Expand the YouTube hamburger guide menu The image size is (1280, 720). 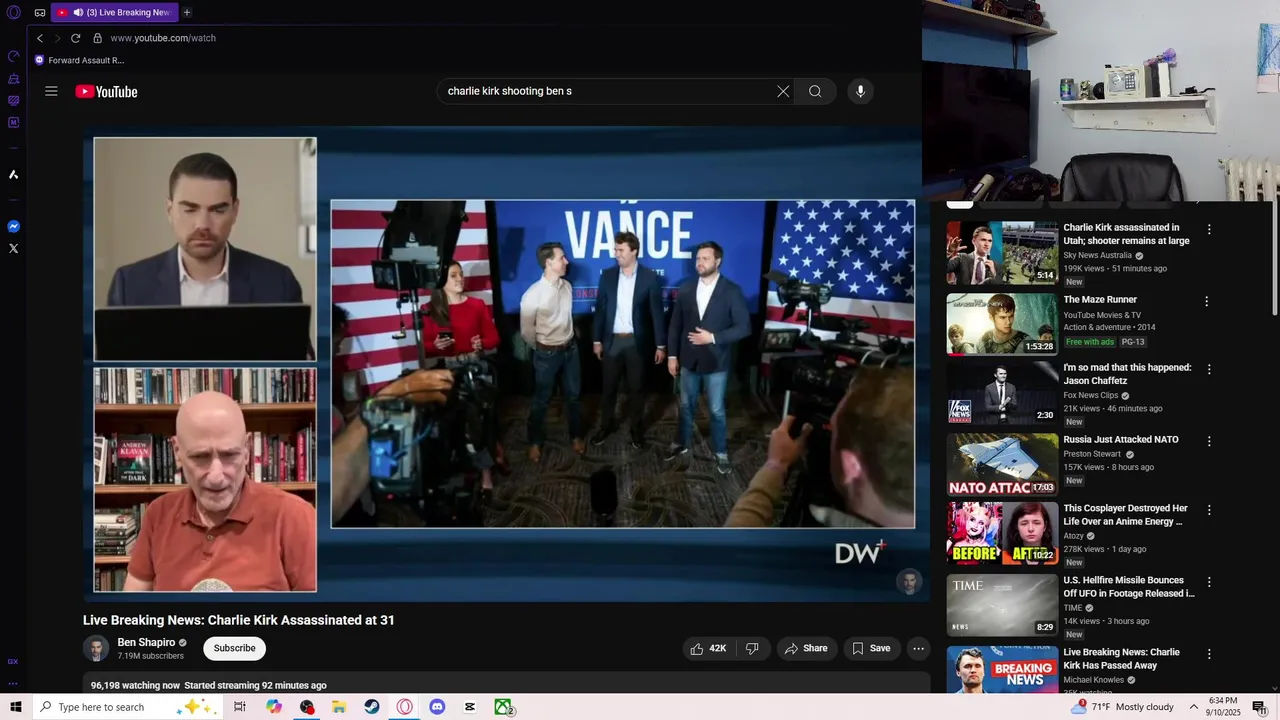[51, 91]
